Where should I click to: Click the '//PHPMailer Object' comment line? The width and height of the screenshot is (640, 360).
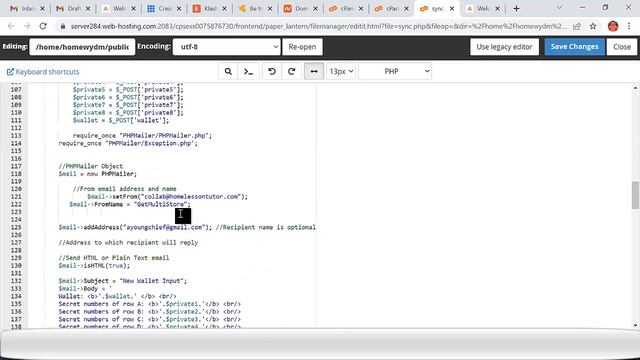tap(91, 166)
